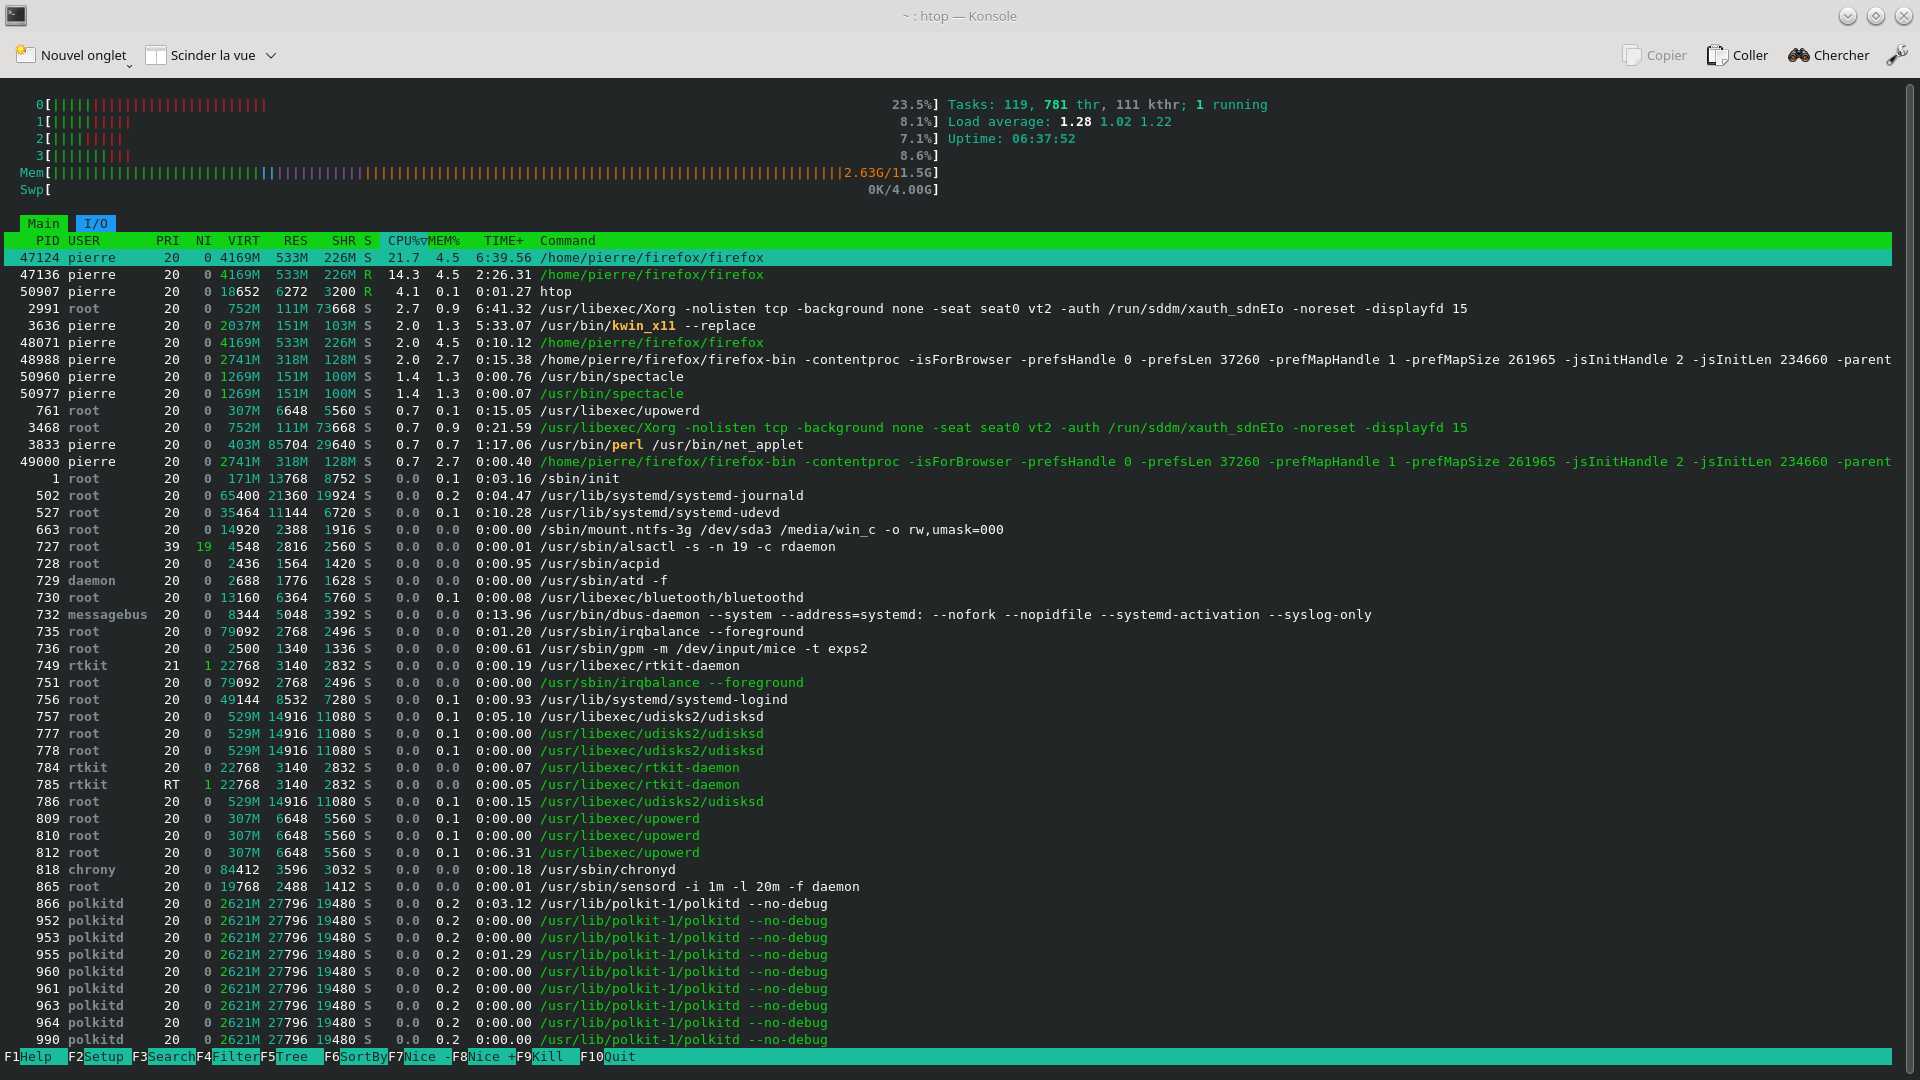
Task: Switch to the htop I/O tab
Action: point(96,223)
